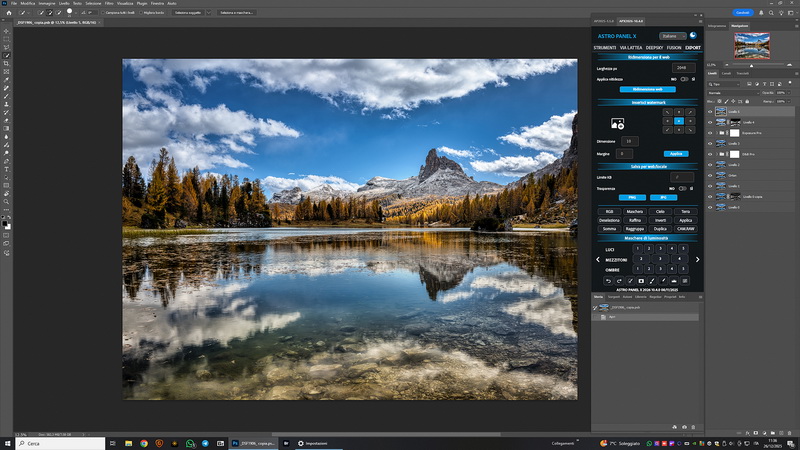Screen dimensions: 800x450
Task: Toggle the Trasparenza switch
Action: (x=682, y=187)
